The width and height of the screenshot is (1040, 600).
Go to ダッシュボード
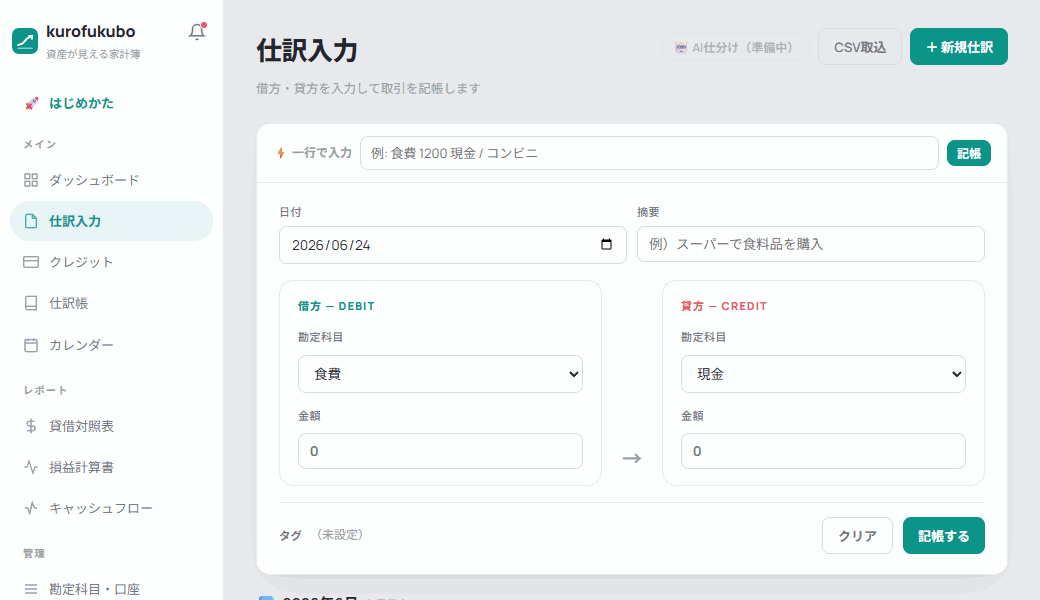tap(111, 180)
